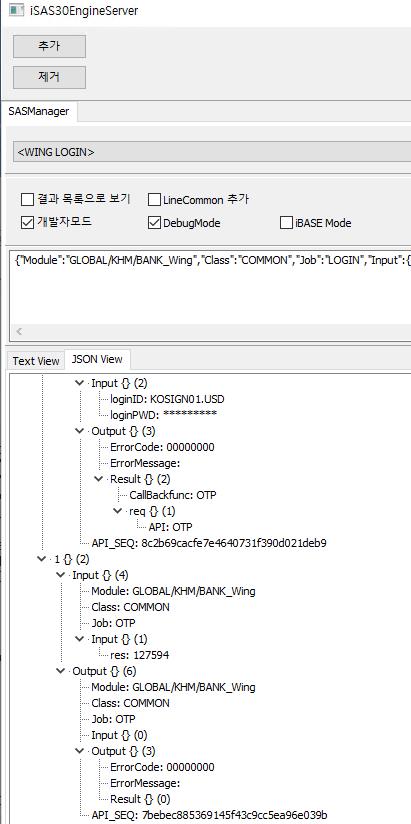Screen dimensions: 411x824
Task: Select the loginPWD masked value row
Action: pos(163,415)
